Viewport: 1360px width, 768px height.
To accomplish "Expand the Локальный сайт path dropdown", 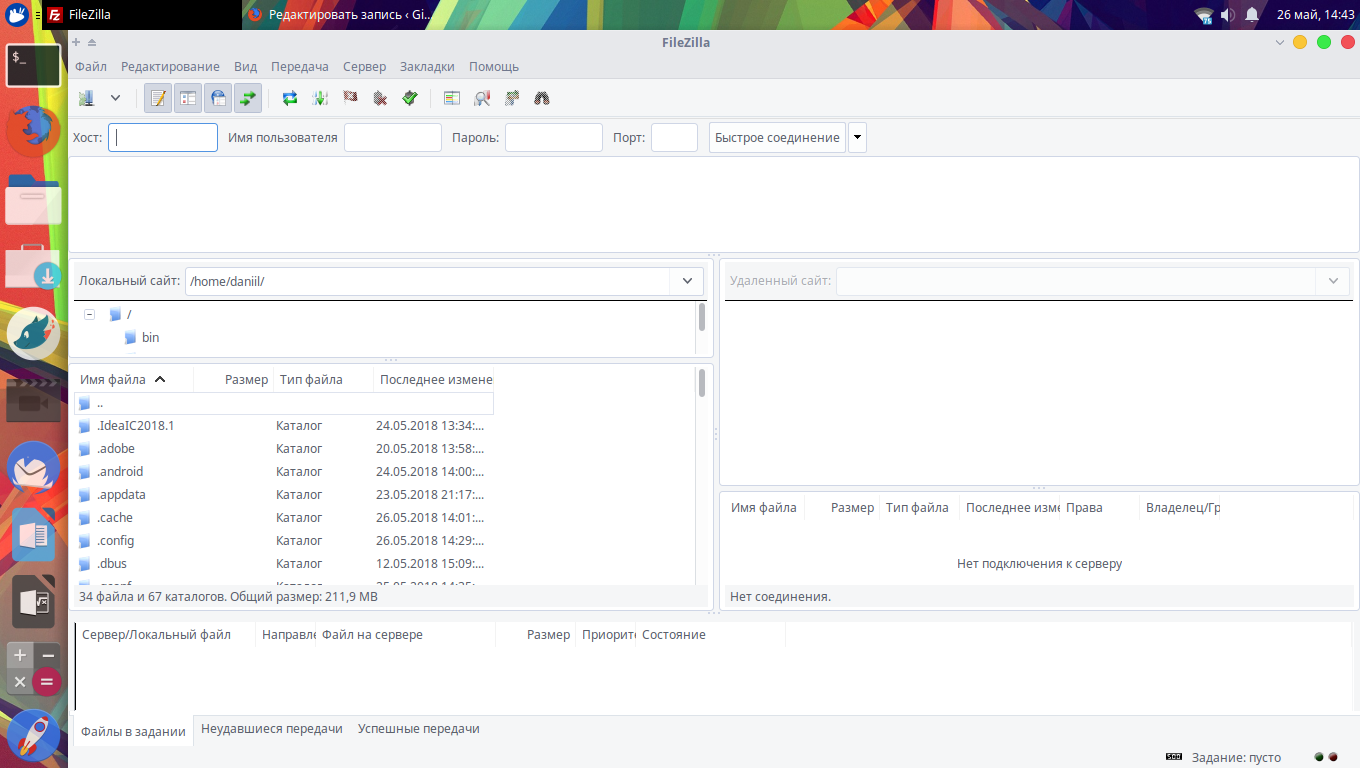I will coord(687,281).
